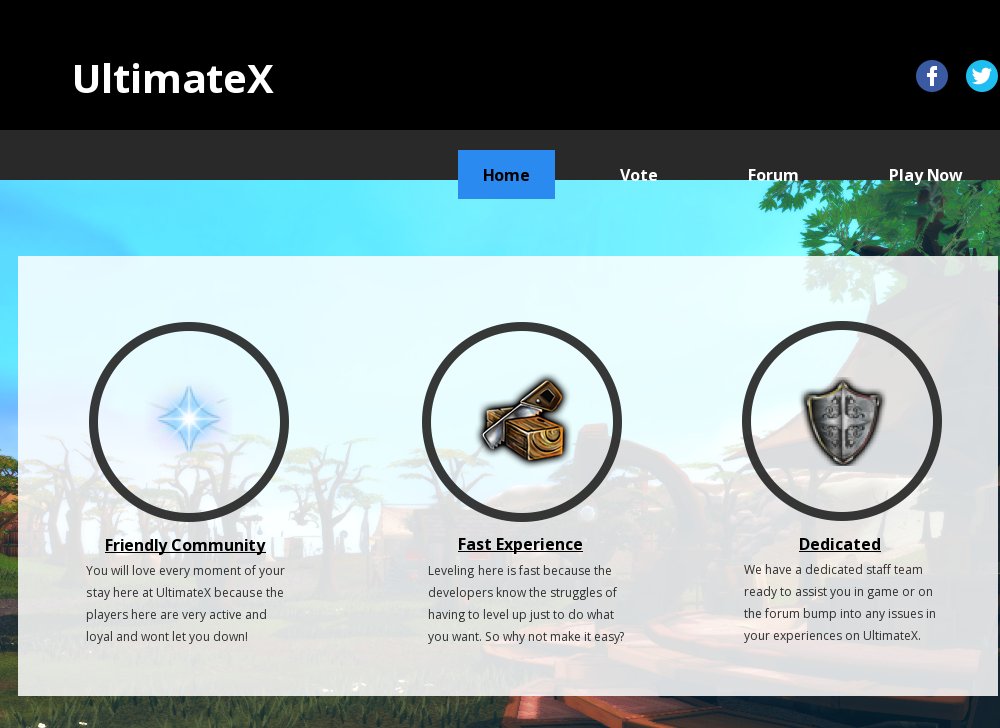The width and height of the screenshot is (1000, 728).
Task: Open the Dedicated heading link
Action: (x=840, y=544)
